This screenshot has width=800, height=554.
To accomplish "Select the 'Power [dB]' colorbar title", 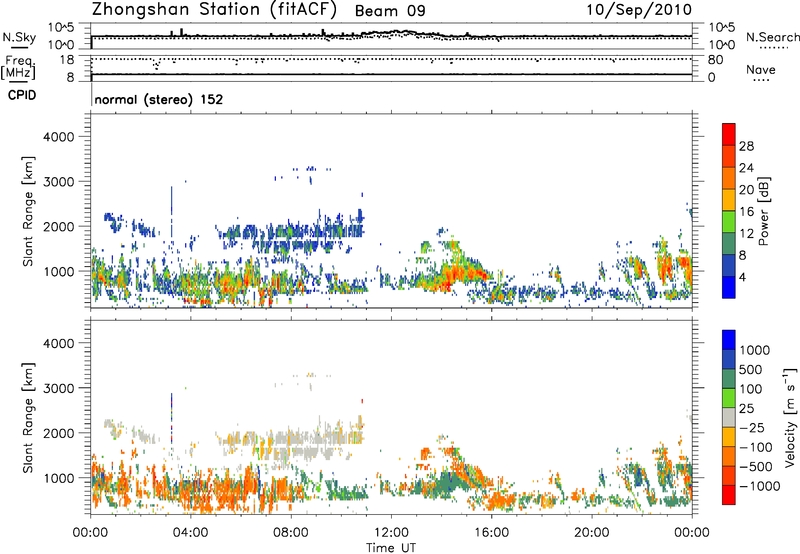I will pos(764,211).
